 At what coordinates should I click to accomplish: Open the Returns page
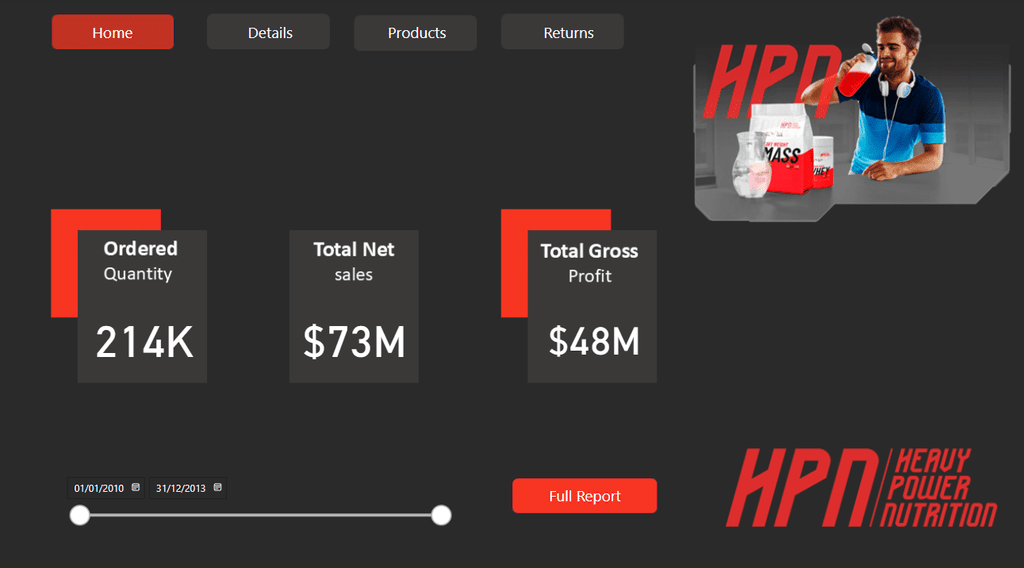562,32
